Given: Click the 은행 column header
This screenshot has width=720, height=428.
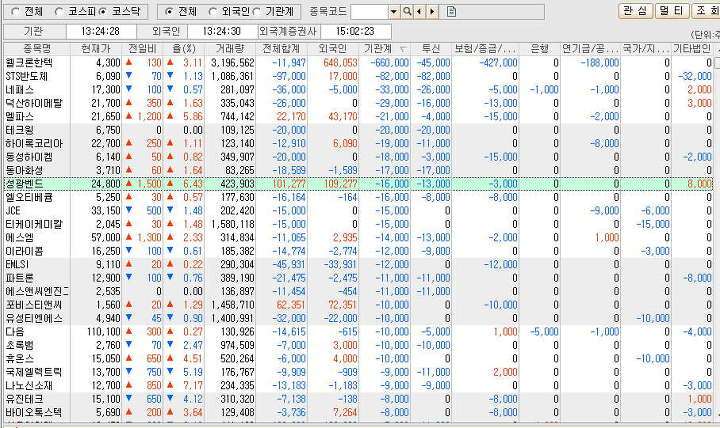Looking at the screenshot, I should click(539, 48).
